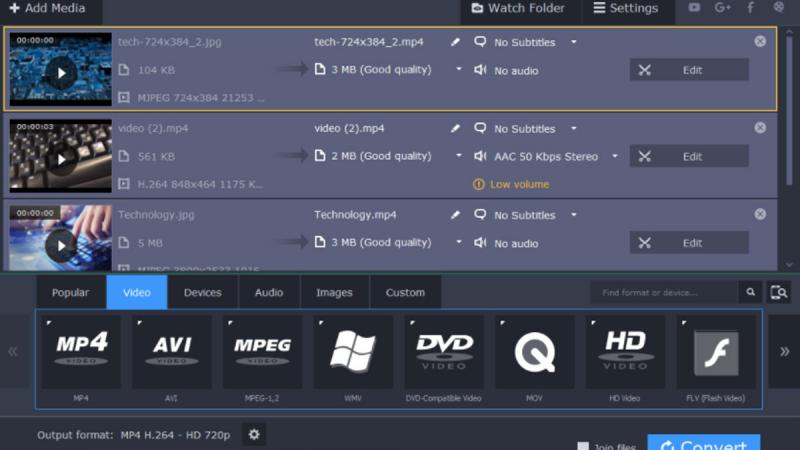This screenshot has height=450, width=800.
Task: Rename output Technology.mp4 with pencil icon
Action: tap(455, 215)
